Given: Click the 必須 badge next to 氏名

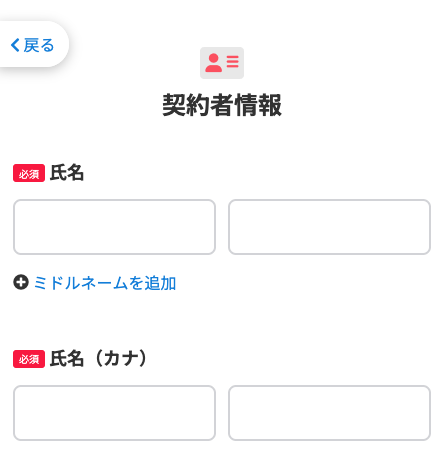Looking at the screenshot, I should tap(29, 173).
